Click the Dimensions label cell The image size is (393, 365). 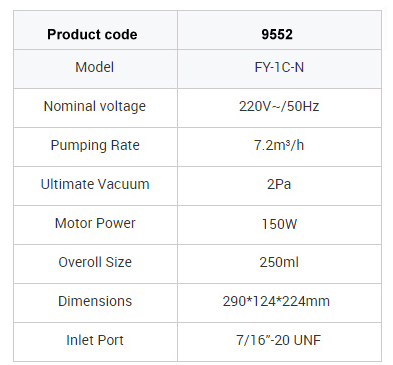95,301
